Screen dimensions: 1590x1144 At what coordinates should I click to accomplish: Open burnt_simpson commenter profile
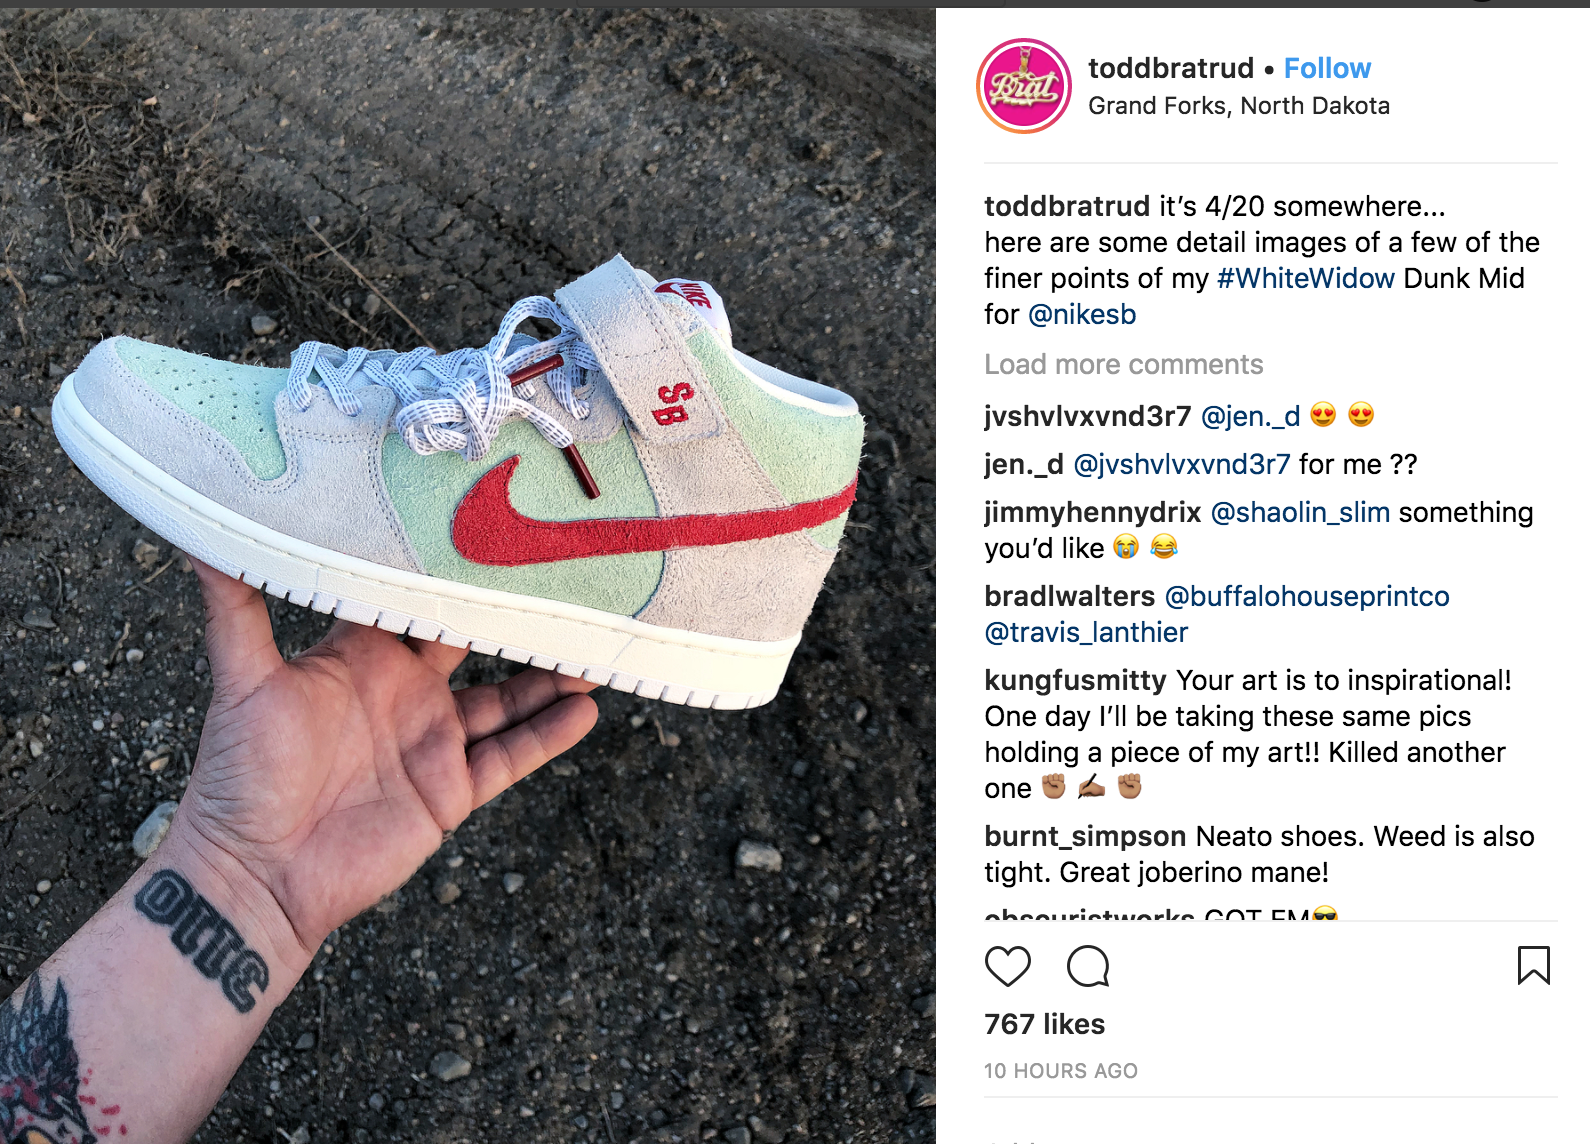coord(1085,836)
